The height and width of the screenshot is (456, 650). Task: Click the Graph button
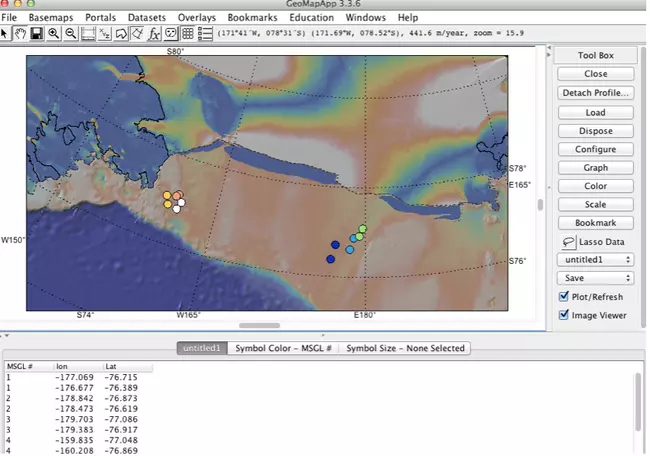pos(595,168)
